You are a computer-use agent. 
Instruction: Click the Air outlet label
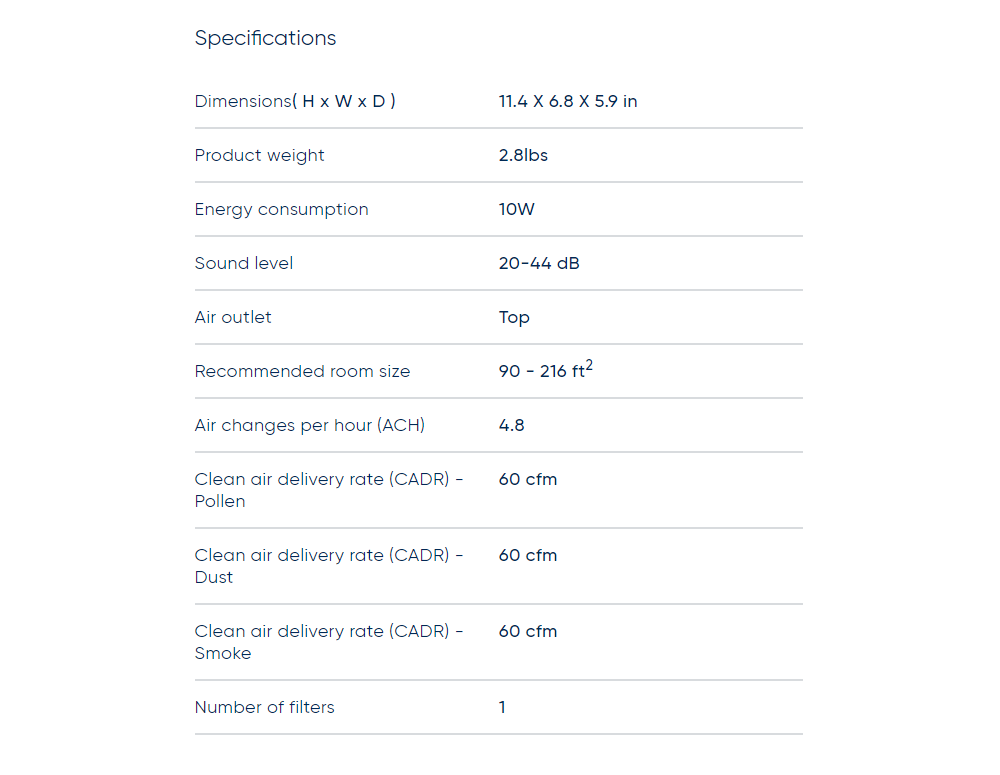point(233,317)
